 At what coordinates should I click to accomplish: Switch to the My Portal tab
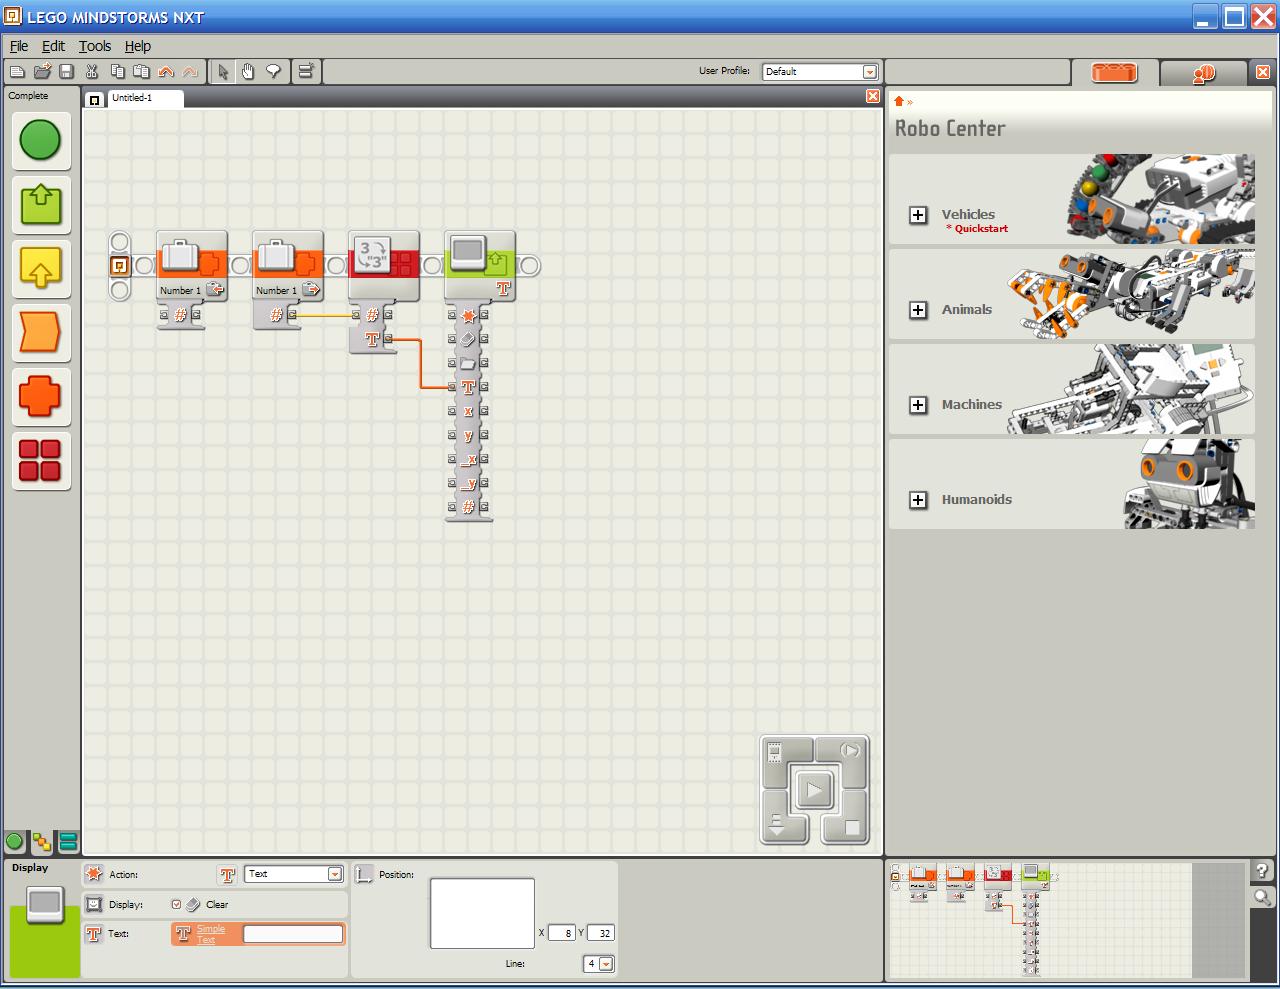coord(1203,73)
